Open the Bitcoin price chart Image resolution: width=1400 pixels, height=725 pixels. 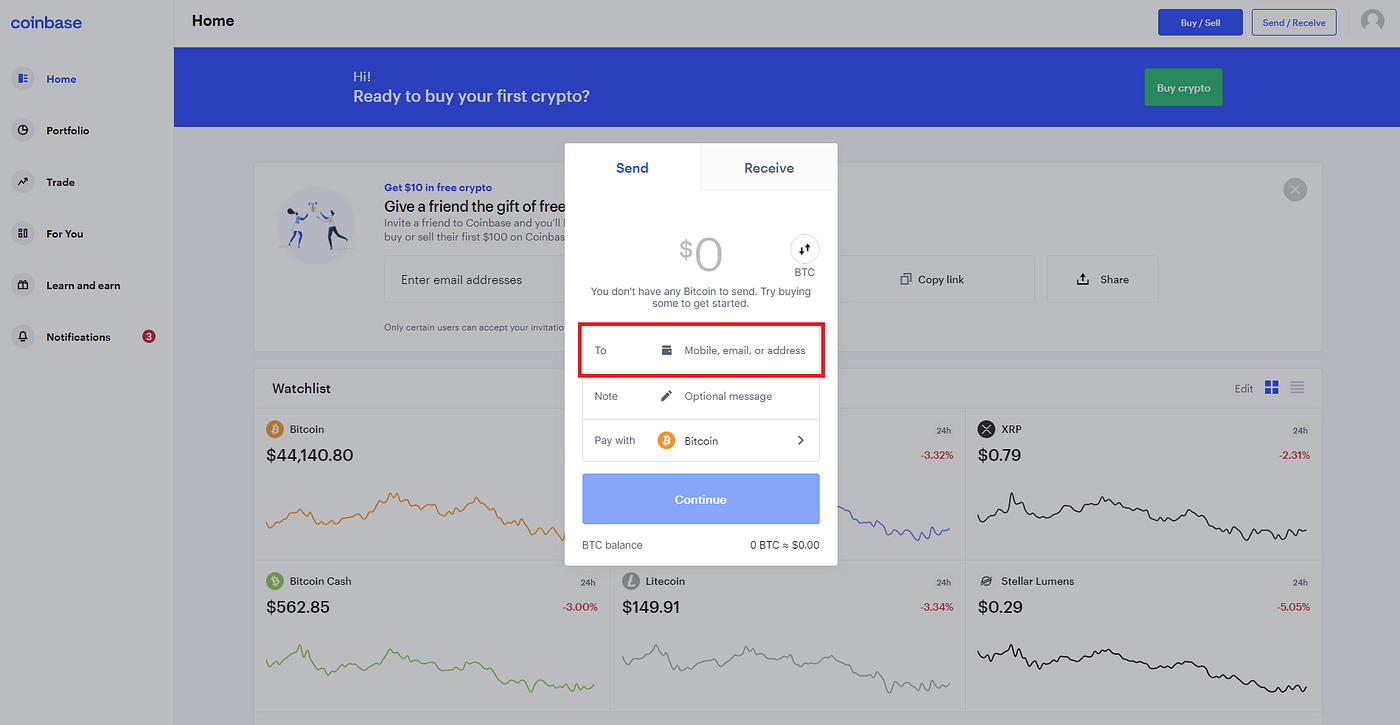tap(415, 516)
